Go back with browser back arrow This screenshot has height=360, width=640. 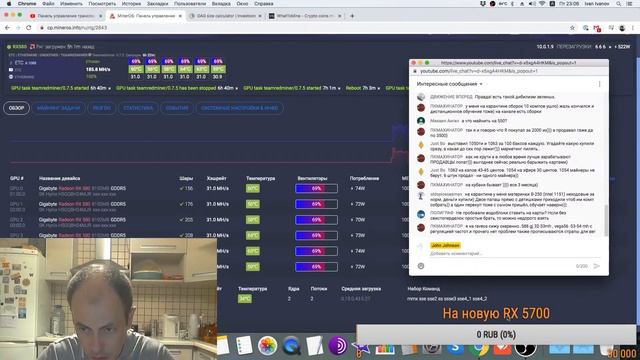(x=7, y=28)
